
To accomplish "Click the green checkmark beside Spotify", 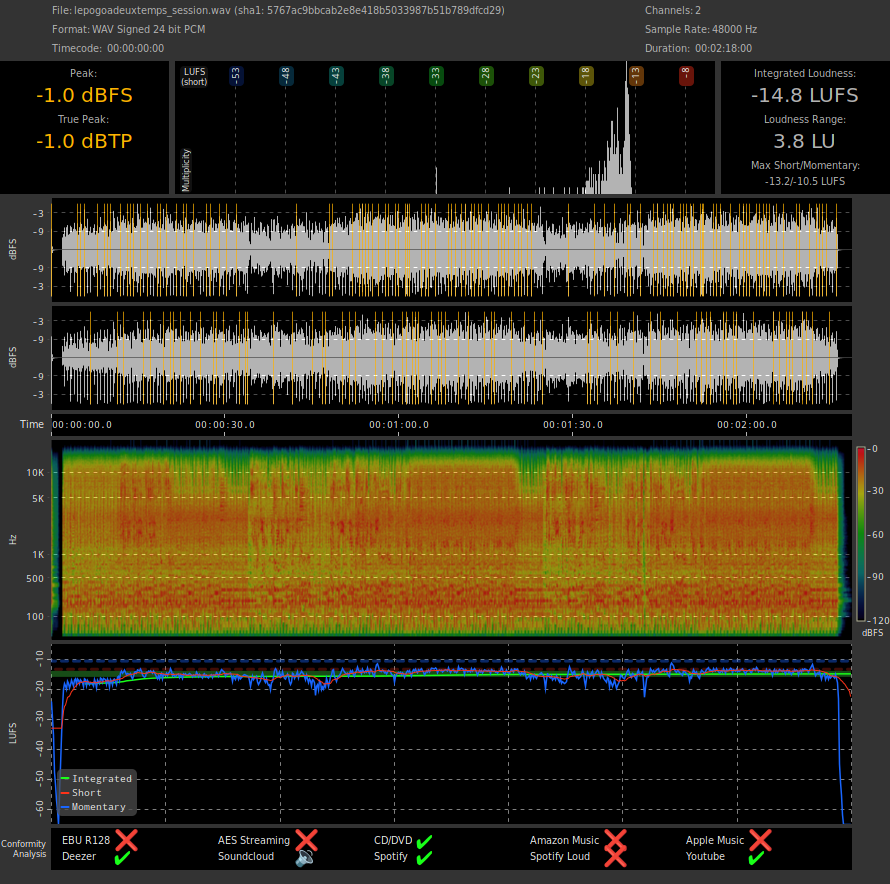I will (424, 857).
